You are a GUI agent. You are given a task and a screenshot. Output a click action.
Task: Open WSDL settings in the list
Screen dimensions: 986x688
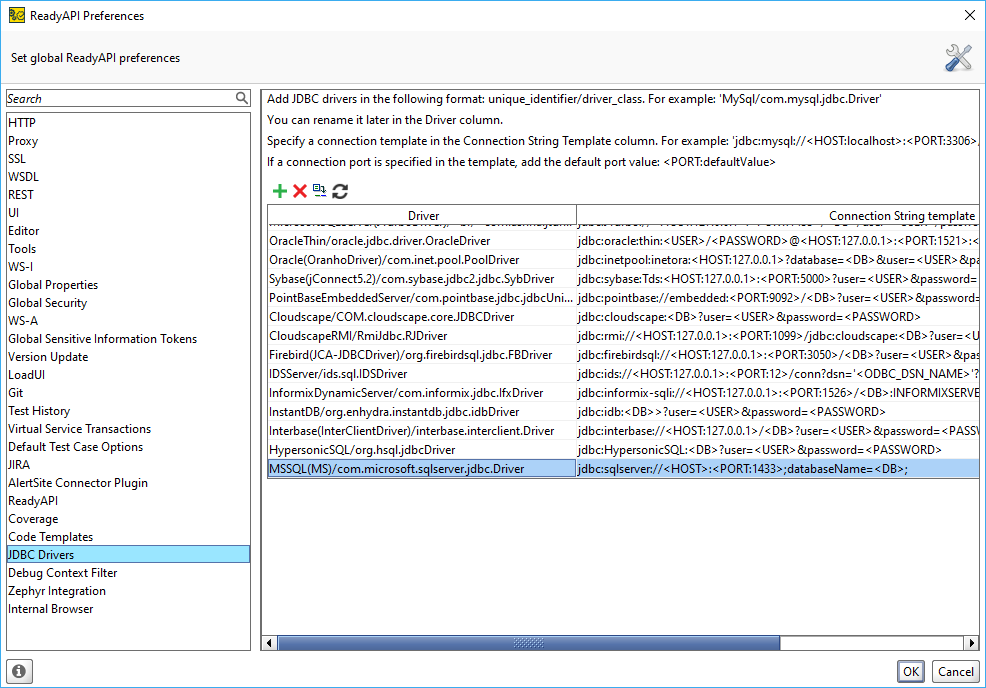(128, 177)
